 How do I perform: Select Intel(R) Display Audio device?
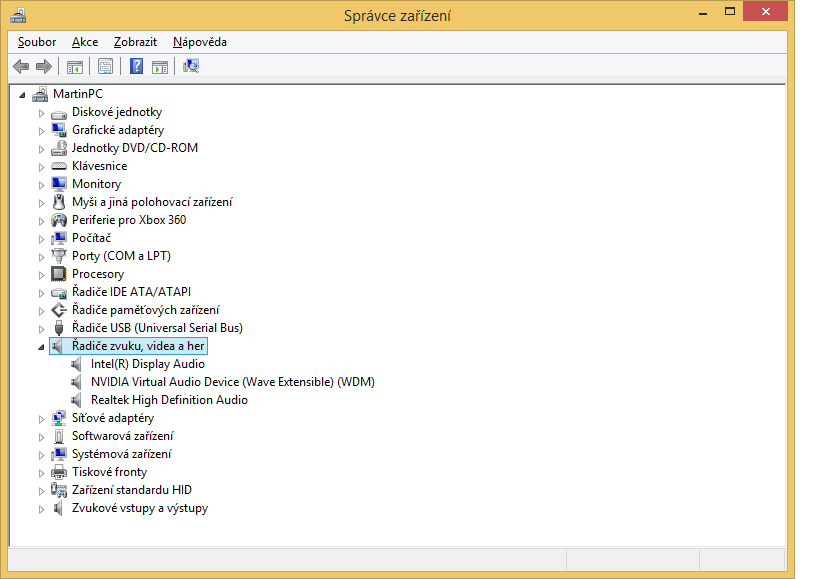(x=147, y=364)
